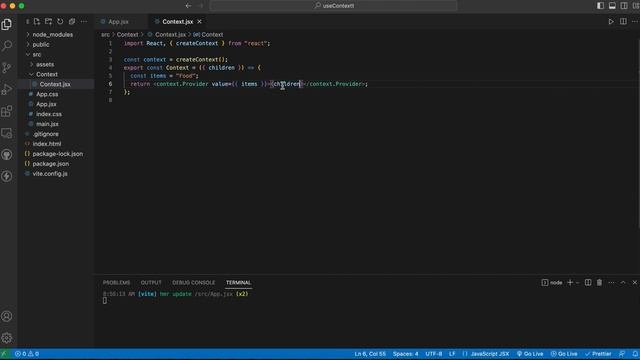The height and width of the screenshot is (360, 640).
Task: Open the new terminal launch profile dropdown
Action: [x=578, y=282]
